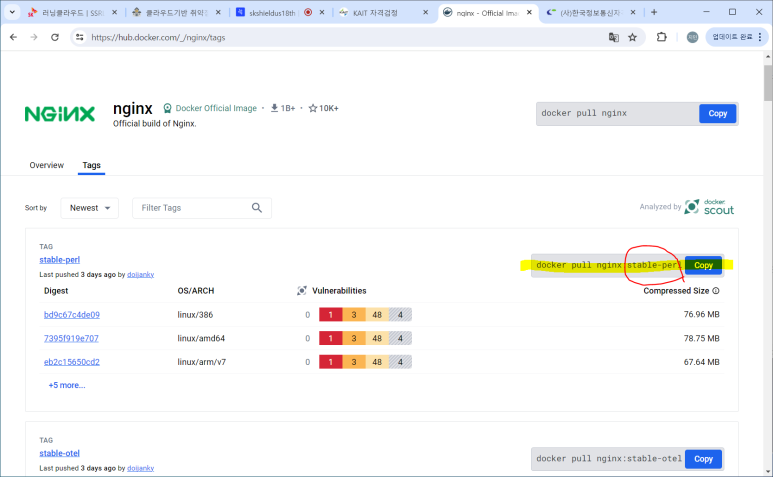Open the tab search chevron
773x477 pixels.
[12, 12]
